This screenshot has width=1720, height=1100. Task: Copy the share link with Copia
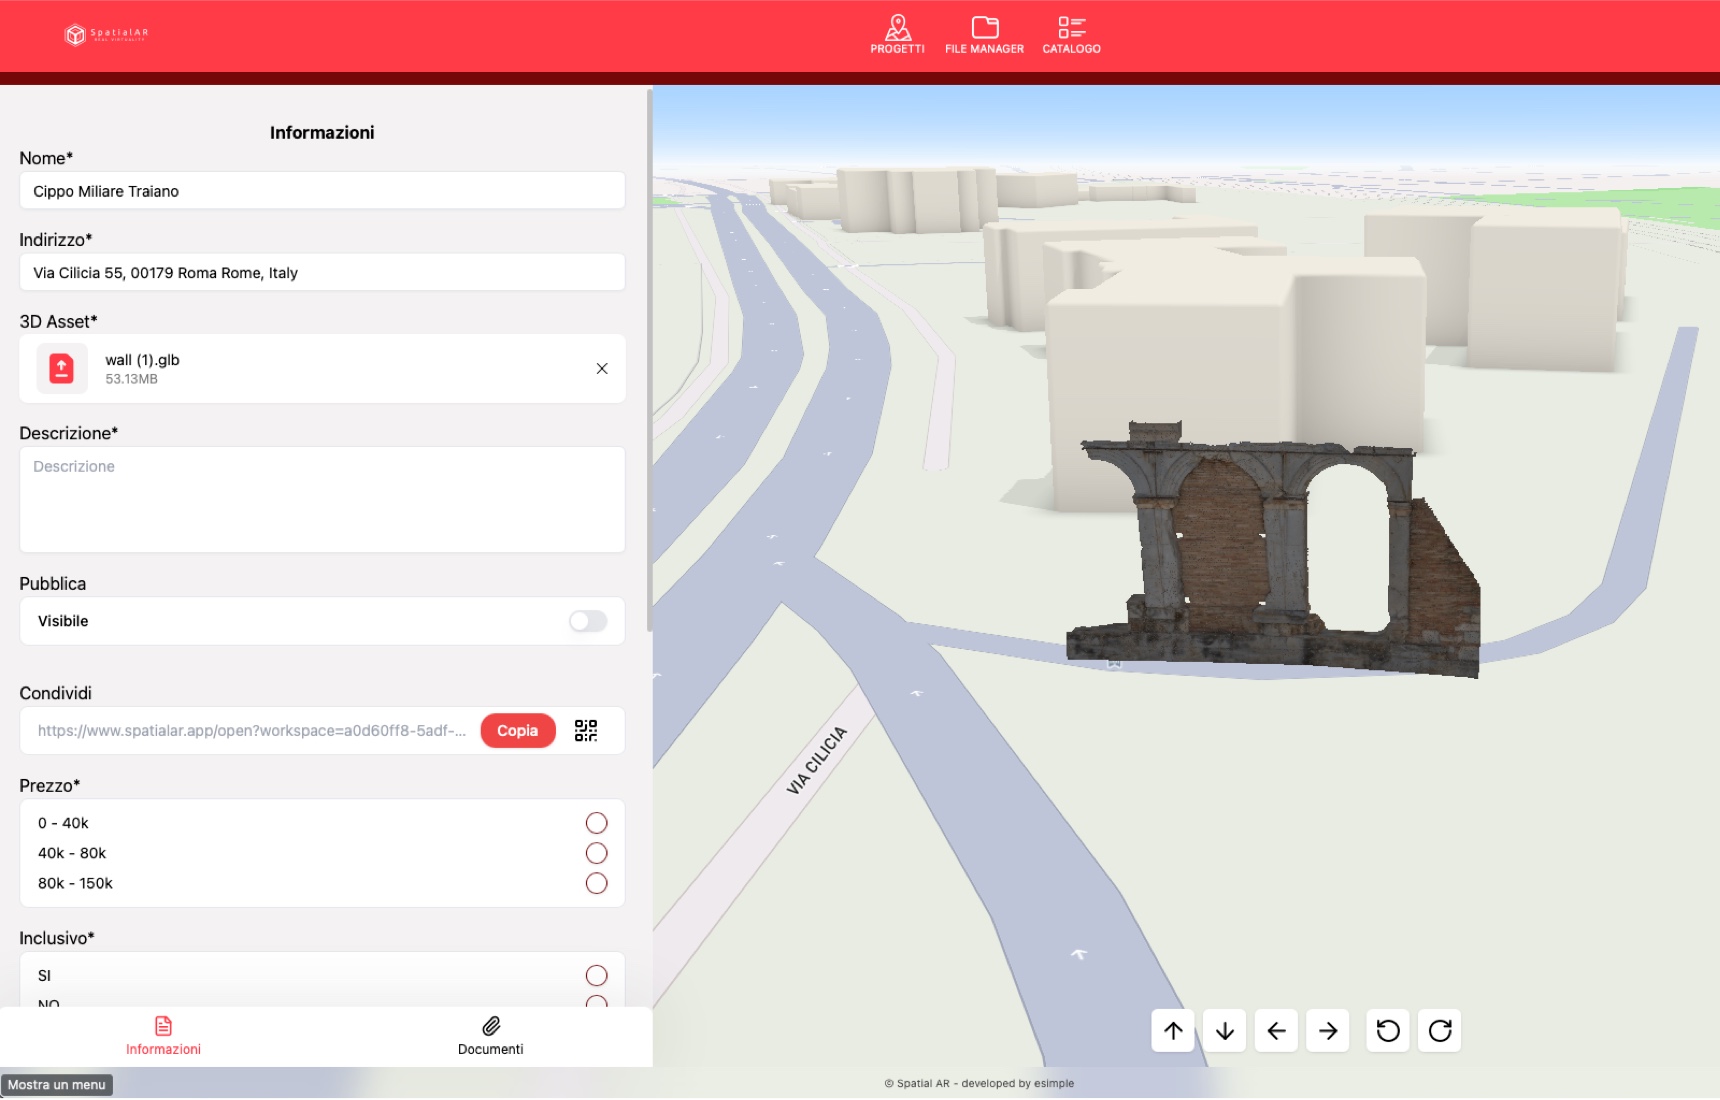pyautogui.click(x=518, y=731)
